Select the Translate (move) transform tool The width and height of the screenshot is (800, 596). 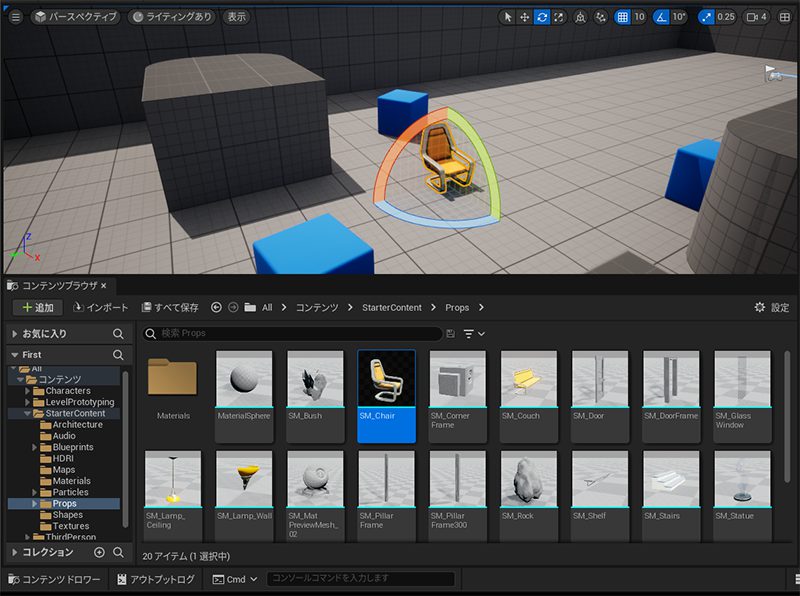525,17
